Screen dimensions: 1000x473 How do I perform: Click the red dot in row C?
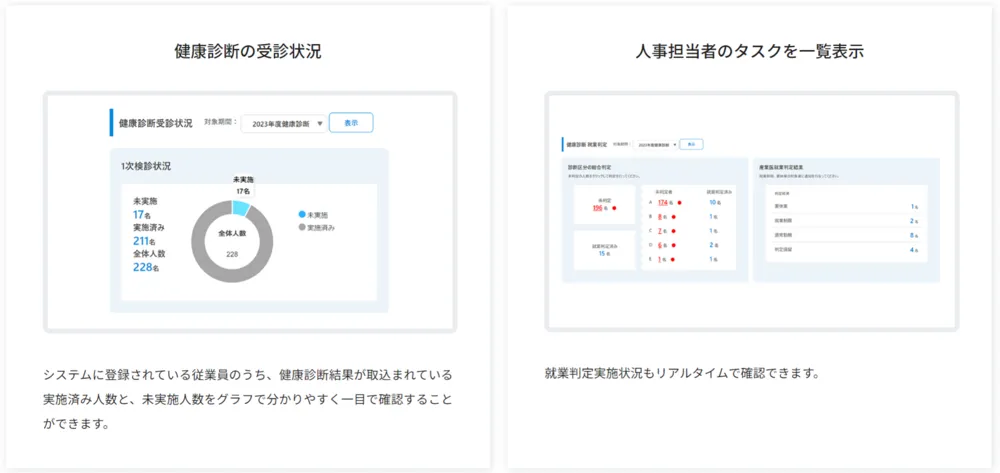(x=673, y=231)
